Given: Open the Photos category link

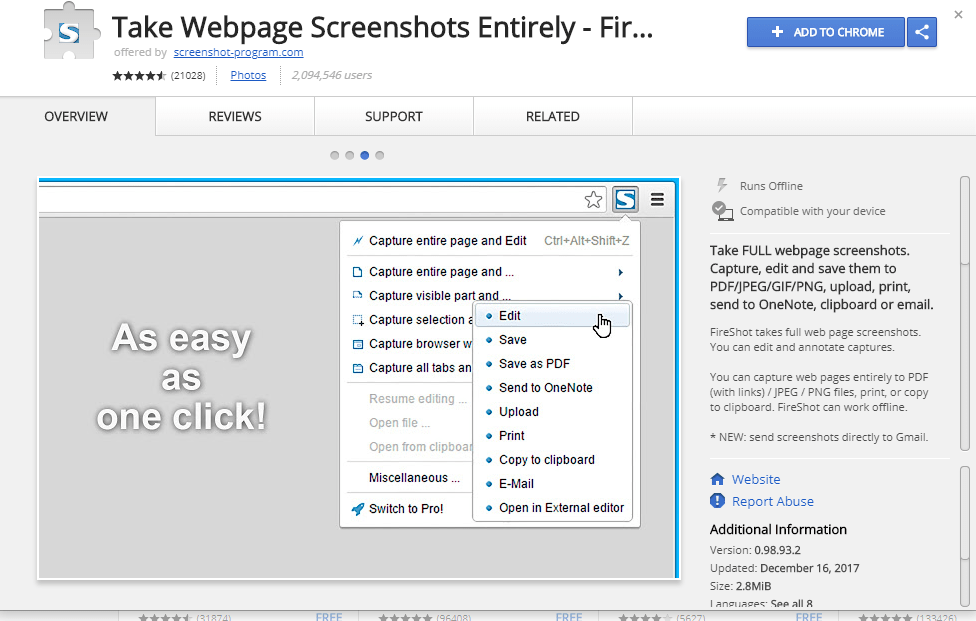Looking at the screenshot, I should pos(248,75).
